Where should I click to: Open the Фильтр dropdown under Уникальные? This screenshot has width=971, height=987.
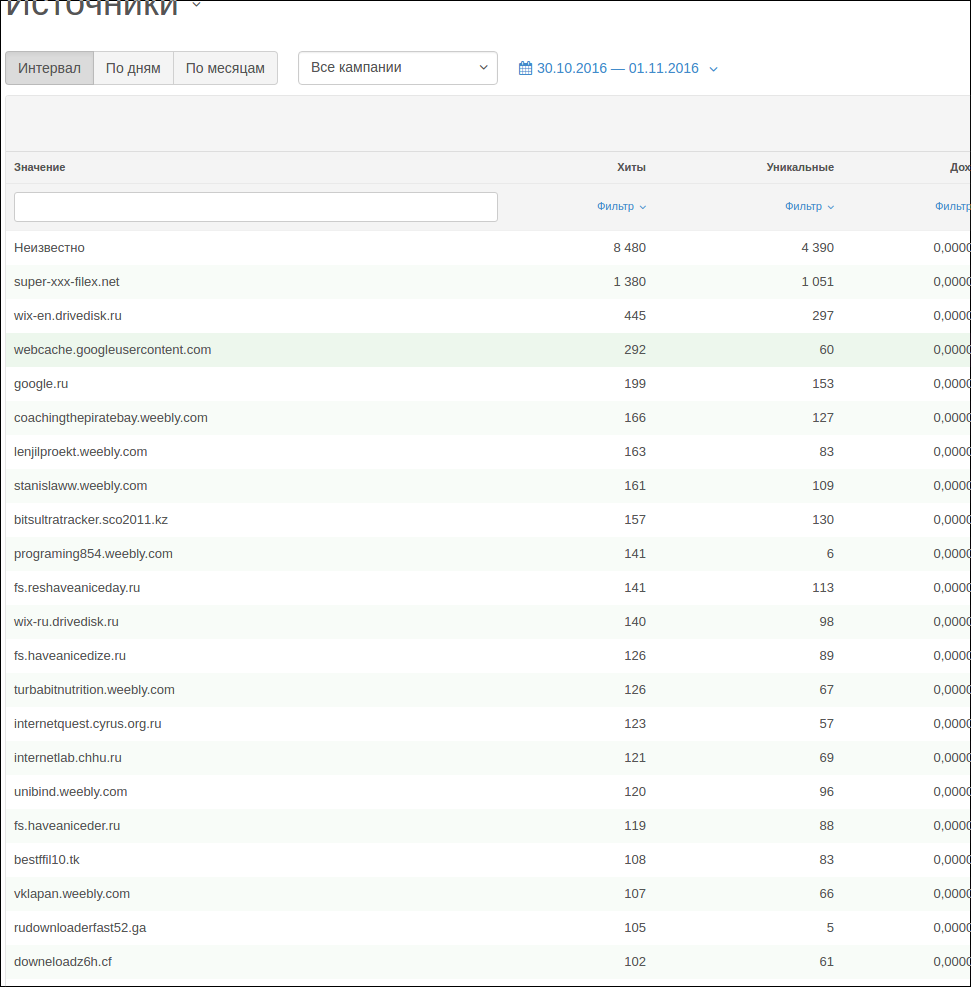point(809,206)
